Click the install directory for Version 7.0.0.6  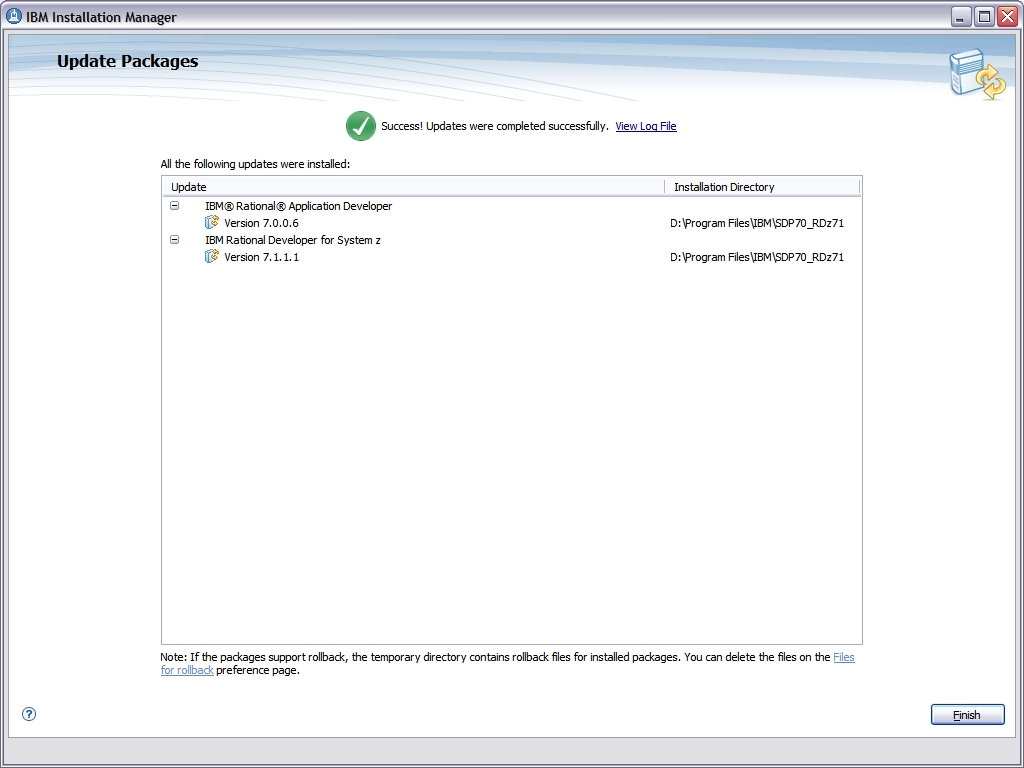757,223
